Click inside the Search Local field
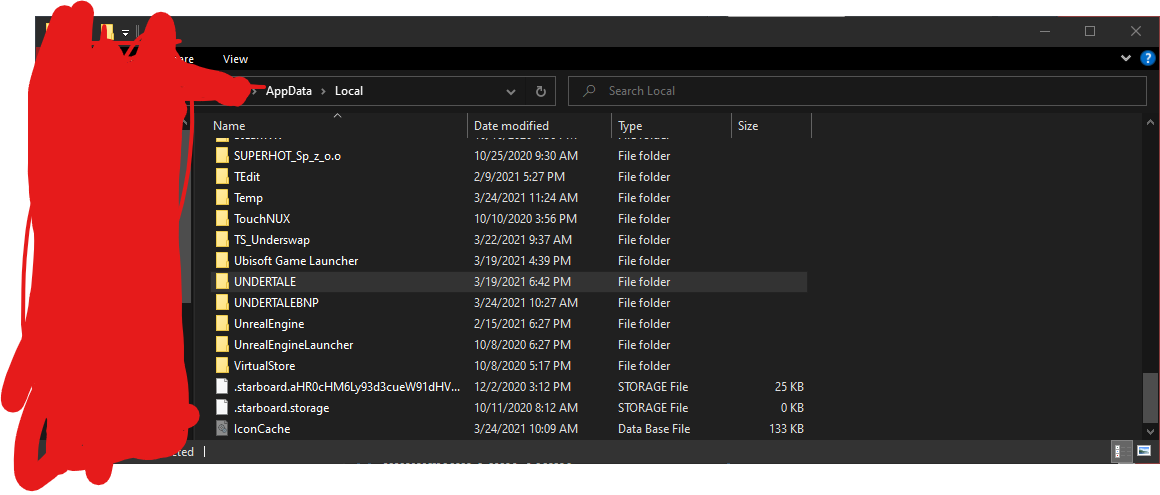Screen dimensions: 1160x495 [x=860, y=91]
